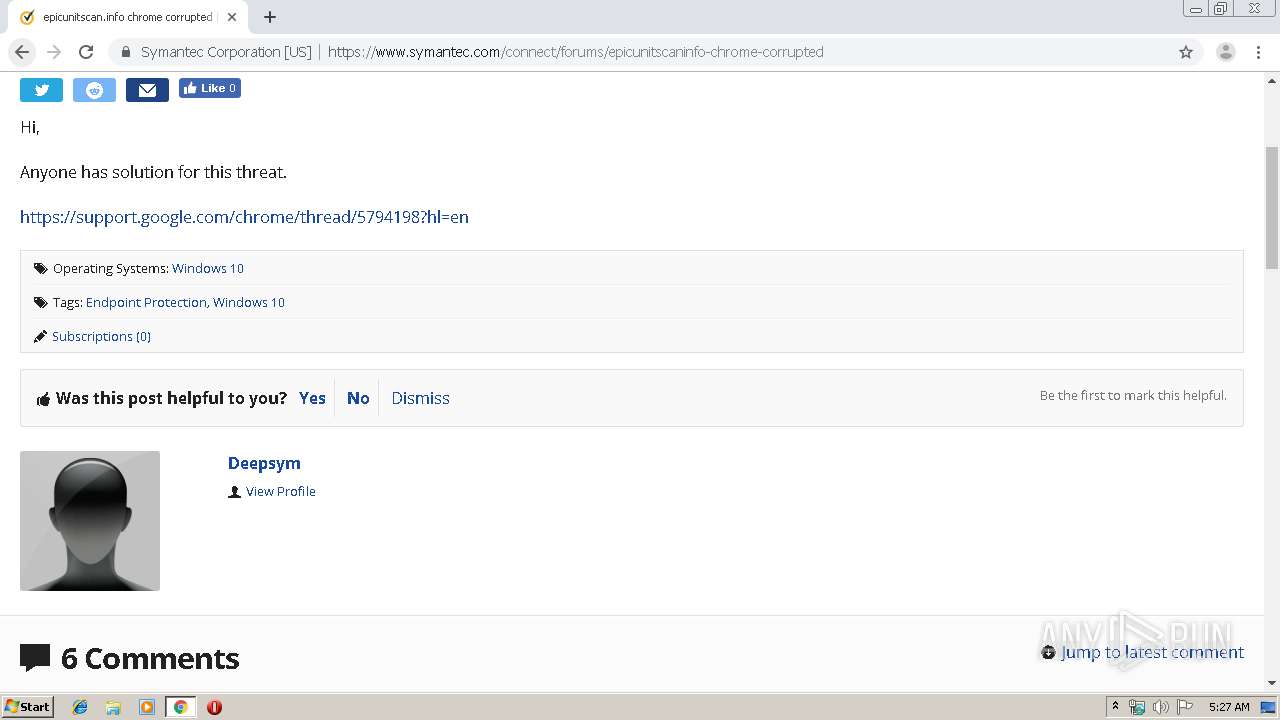Image resolution: width=1280 pixels, height=720 pixels.
Task: Click the 6 Comments heading
Action: (x=150, y=658)
